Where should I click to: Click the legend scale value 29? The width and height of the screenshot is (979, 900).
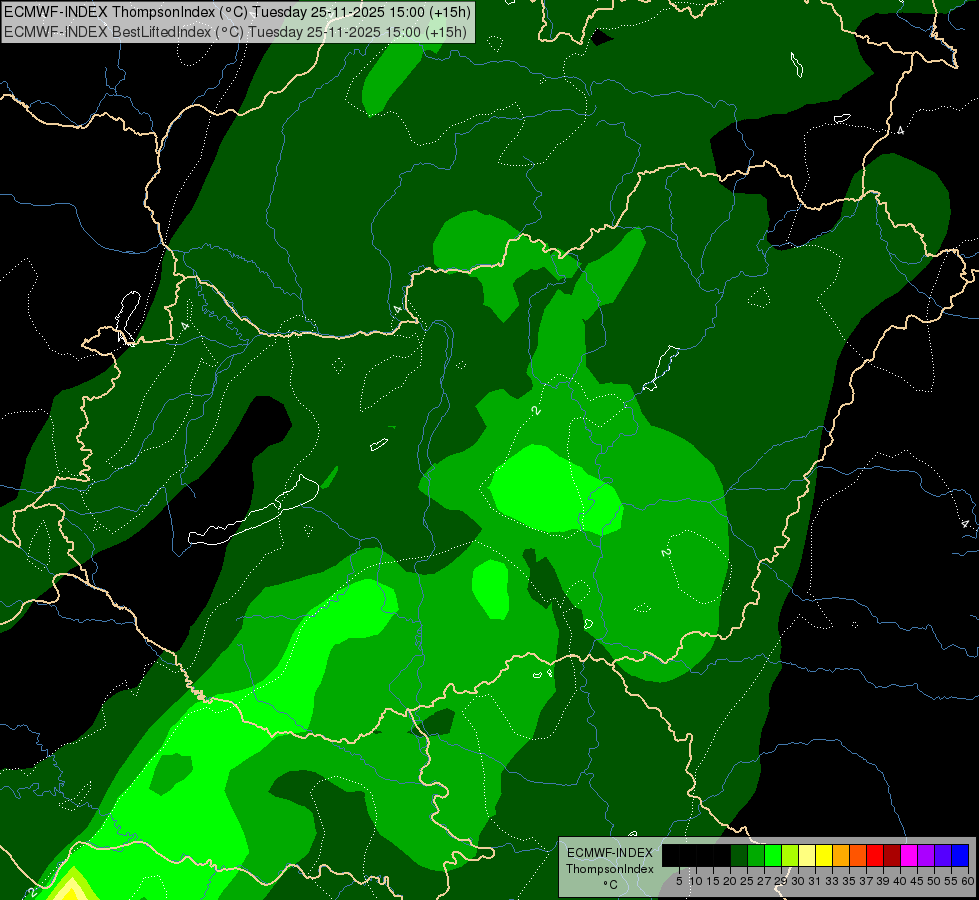click(782, 881)
